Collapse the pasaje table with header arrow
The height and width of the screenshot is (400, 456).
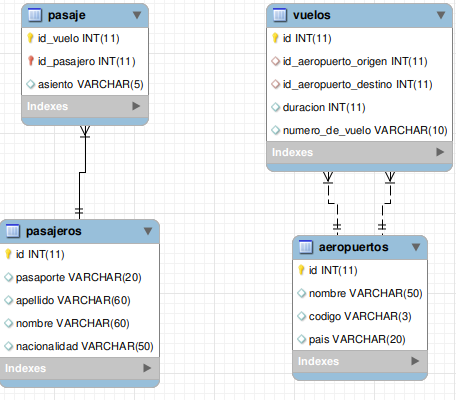point(137,15)
